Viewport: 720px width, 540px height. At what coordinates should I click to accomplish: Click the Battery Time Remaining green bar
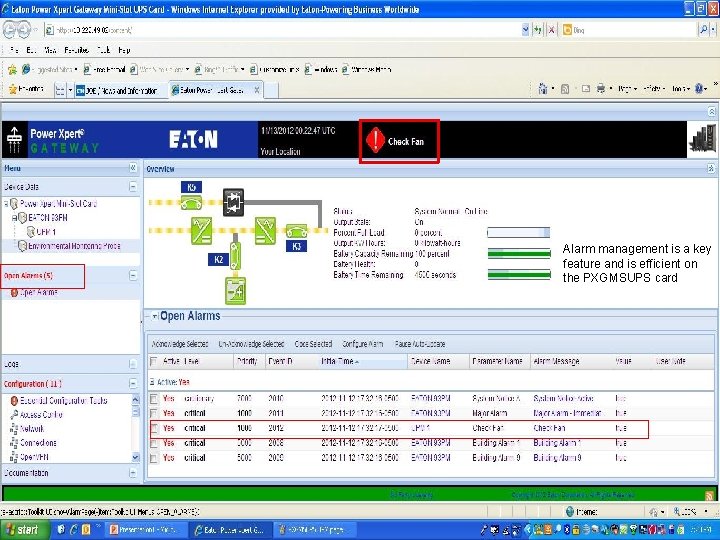click(x=519, y=275)
